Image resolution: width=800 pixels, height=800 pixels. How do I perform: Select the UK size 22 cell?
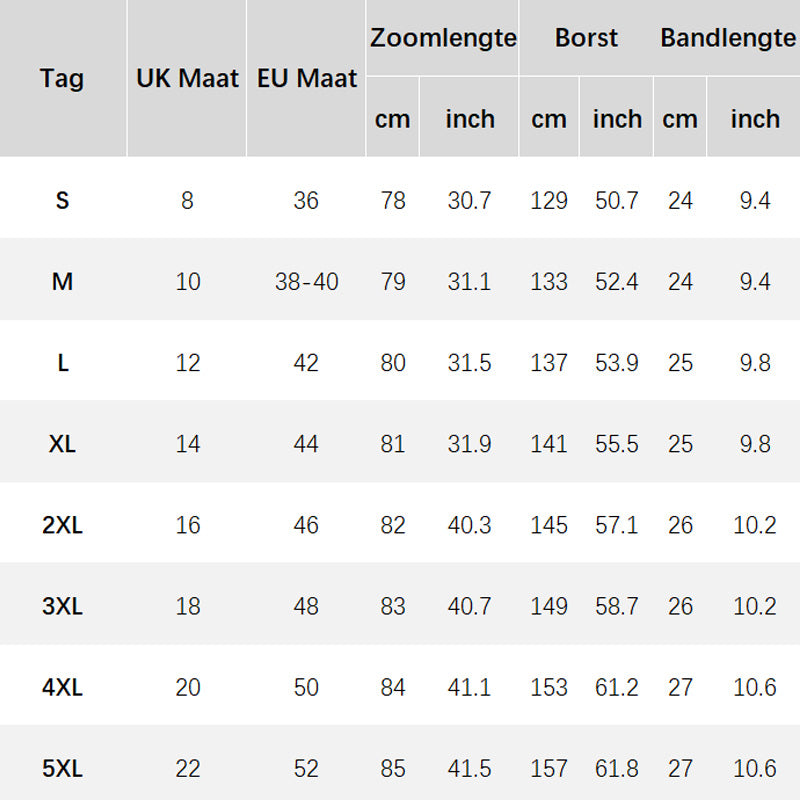click(188, 769)
